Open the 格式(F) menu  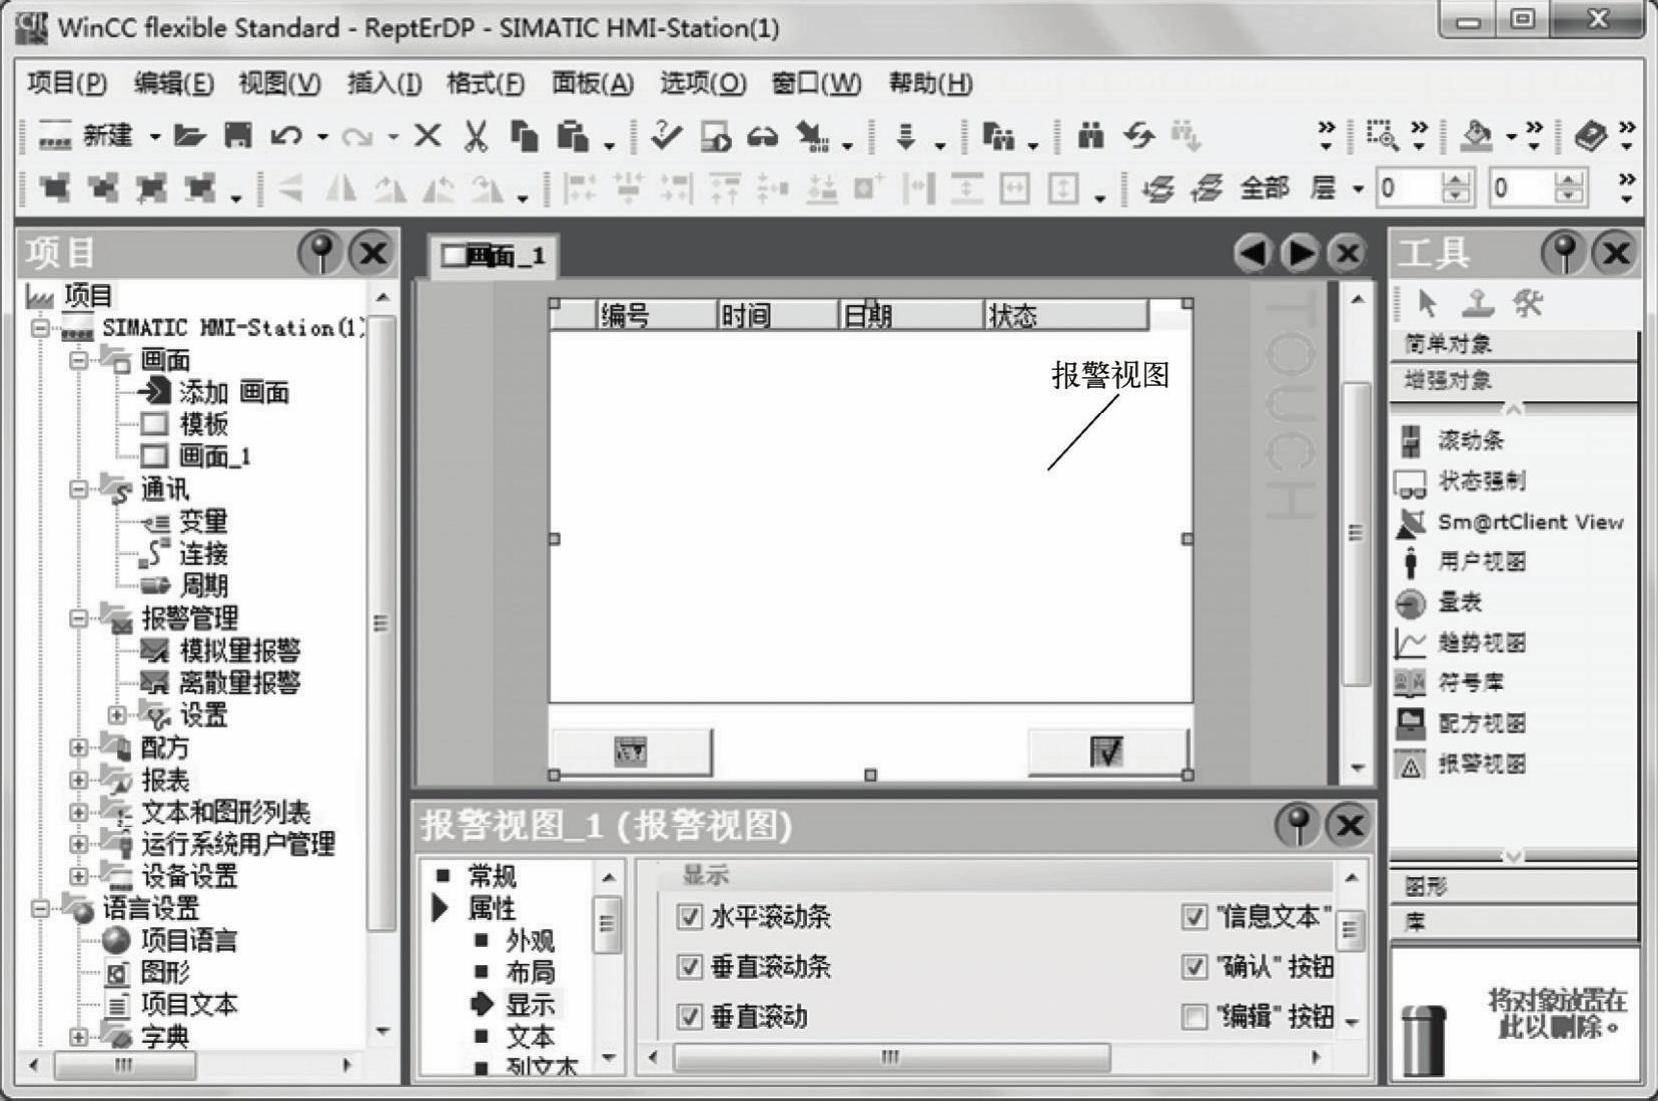click(x=486, y=83)
